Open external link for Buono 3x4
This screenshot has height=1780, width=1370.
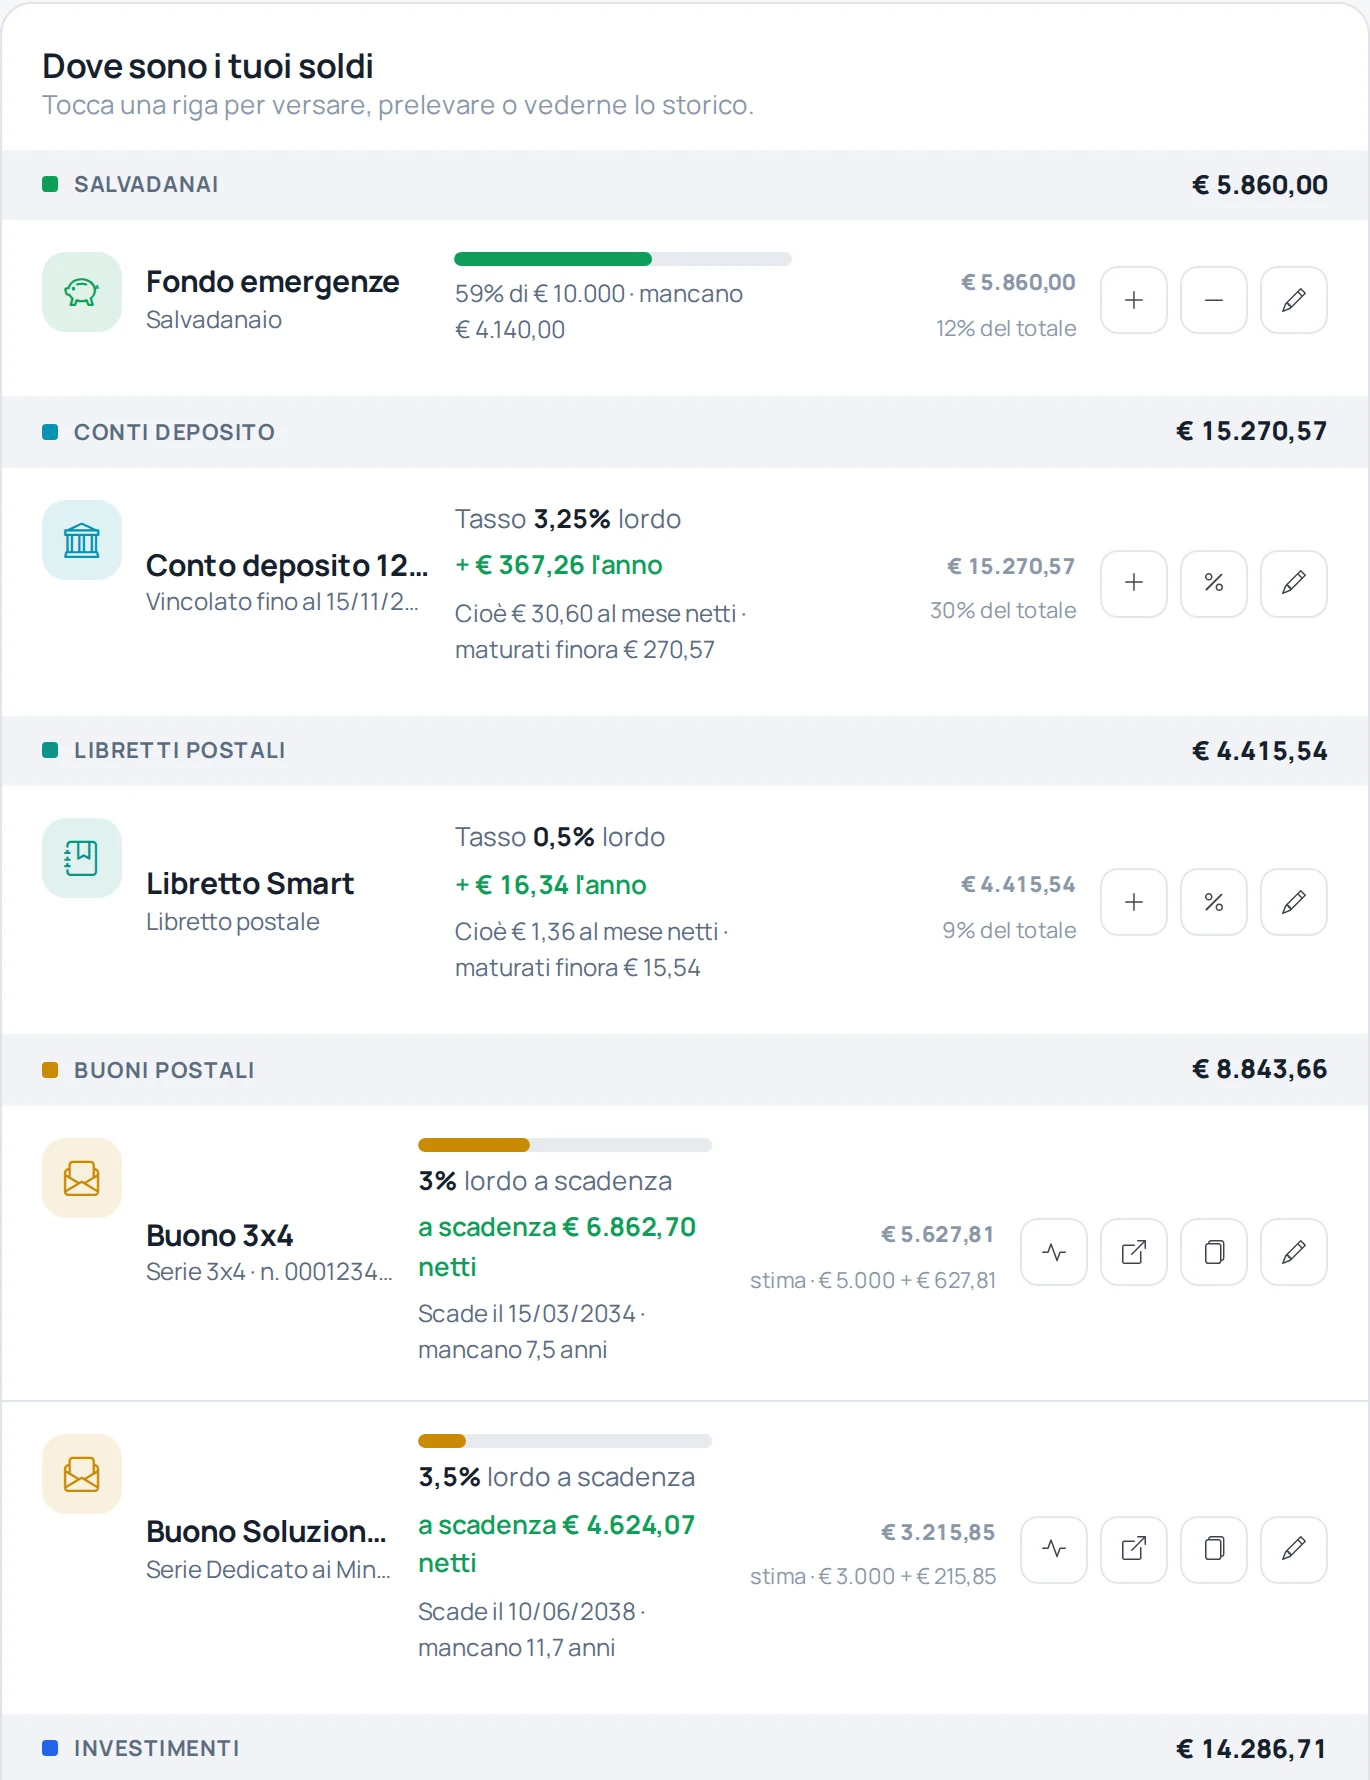click(x=1134, y=1252)
